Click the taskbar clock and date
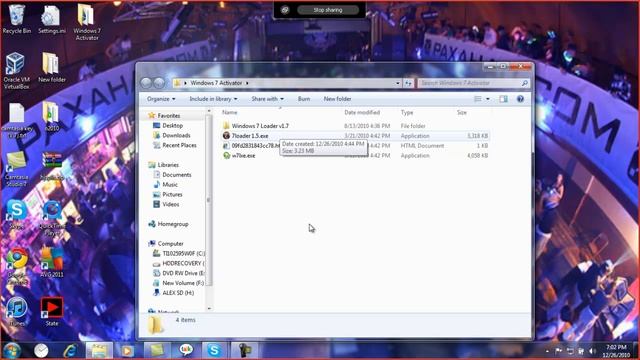This screenshot has height=360, width=640. coord(616,351)
